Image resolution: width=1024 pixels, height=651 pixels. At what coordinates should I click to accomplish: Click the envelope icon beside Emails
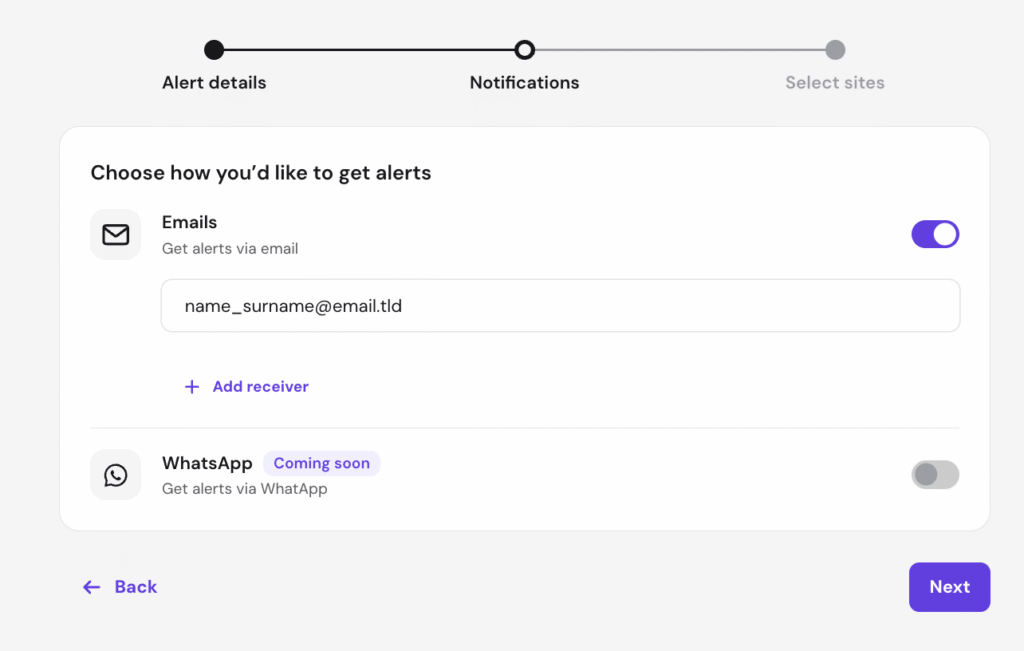pyautogui.click(x=116, y=235)
